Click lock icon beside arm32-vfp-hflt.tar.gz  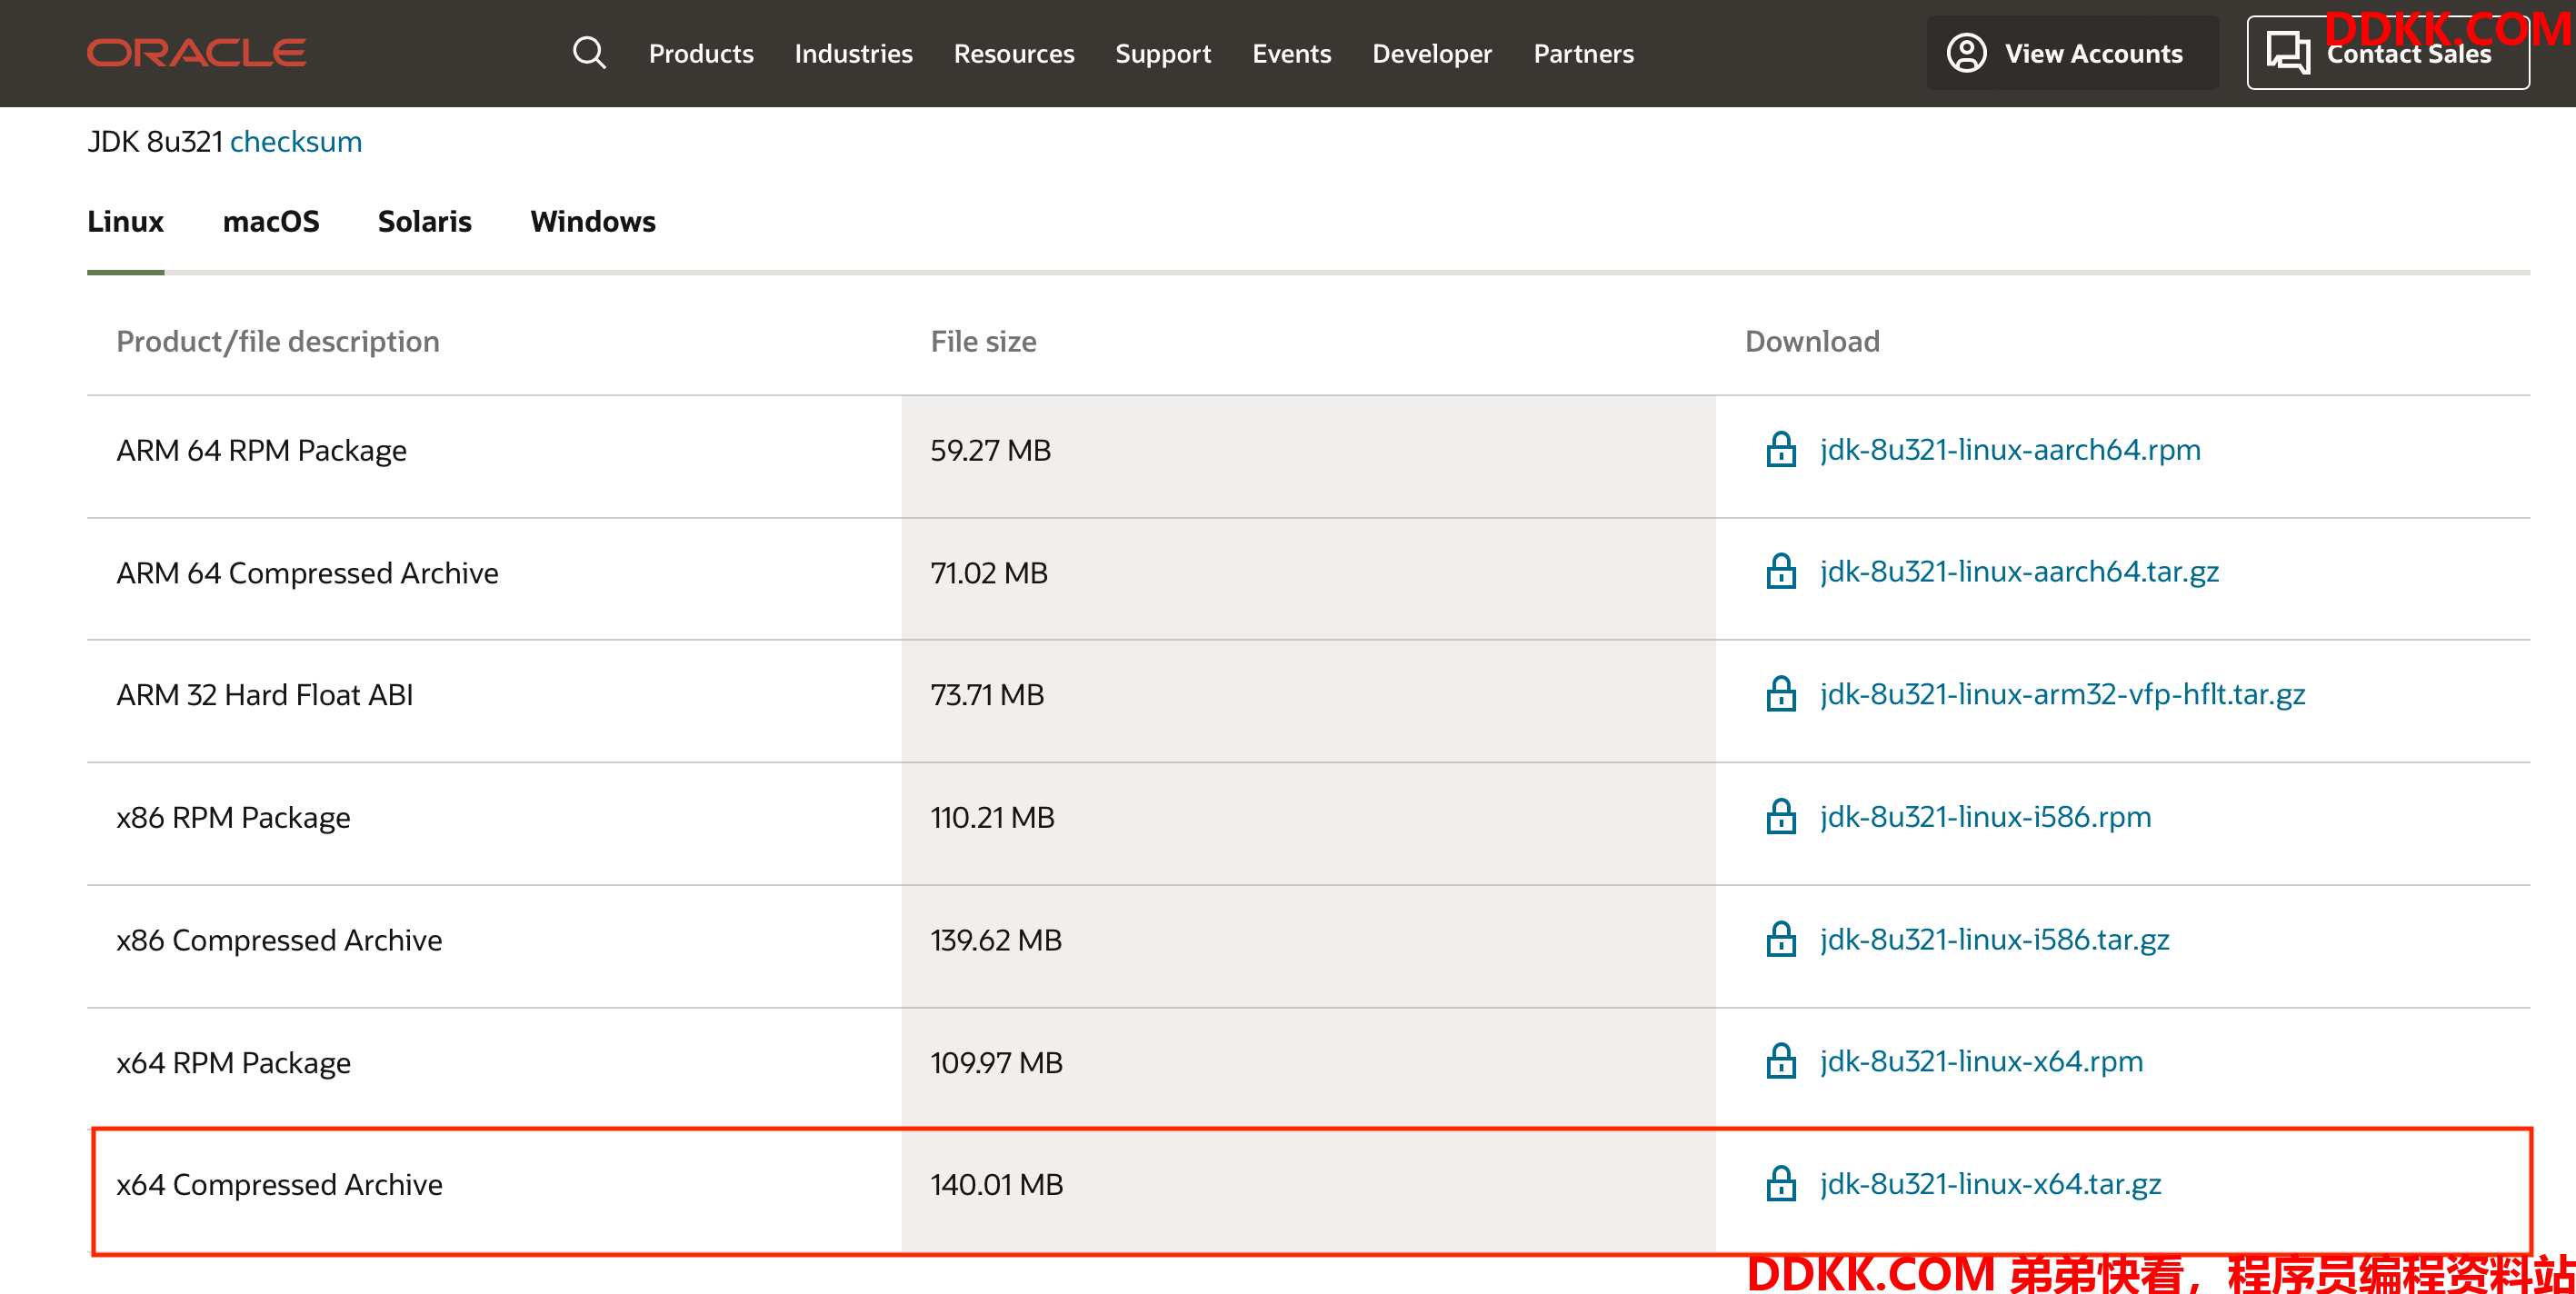(x=1781, y=693)
